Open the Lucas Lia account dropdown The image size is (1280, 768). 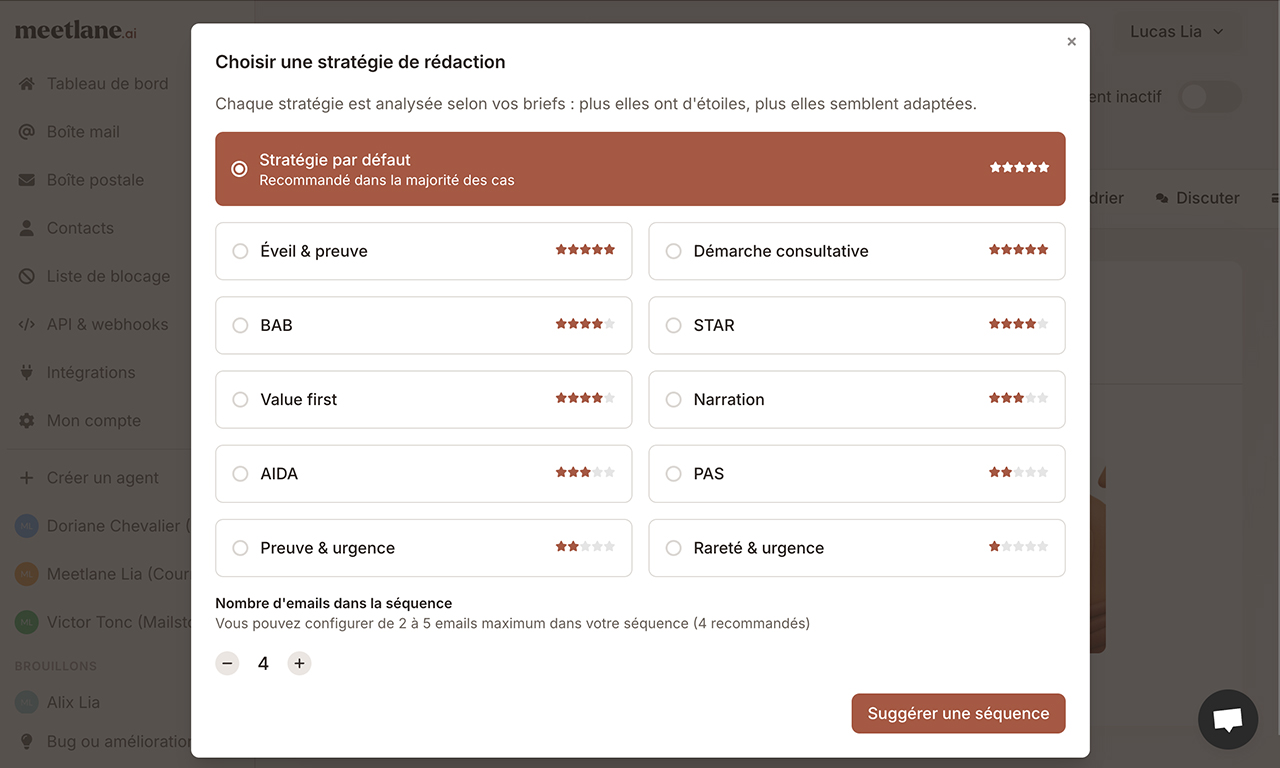1177,31
